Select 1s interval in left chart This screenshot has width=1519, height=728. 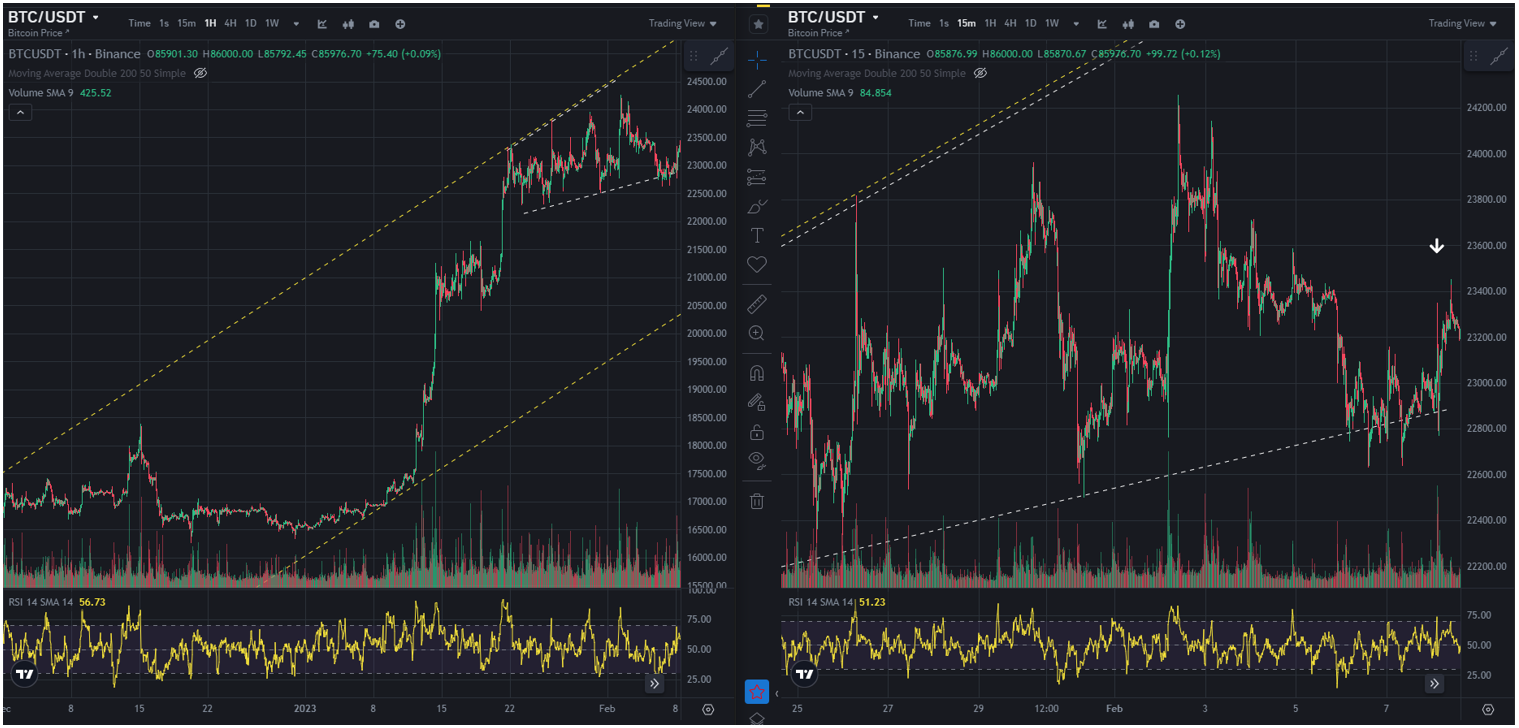point(164,23)
